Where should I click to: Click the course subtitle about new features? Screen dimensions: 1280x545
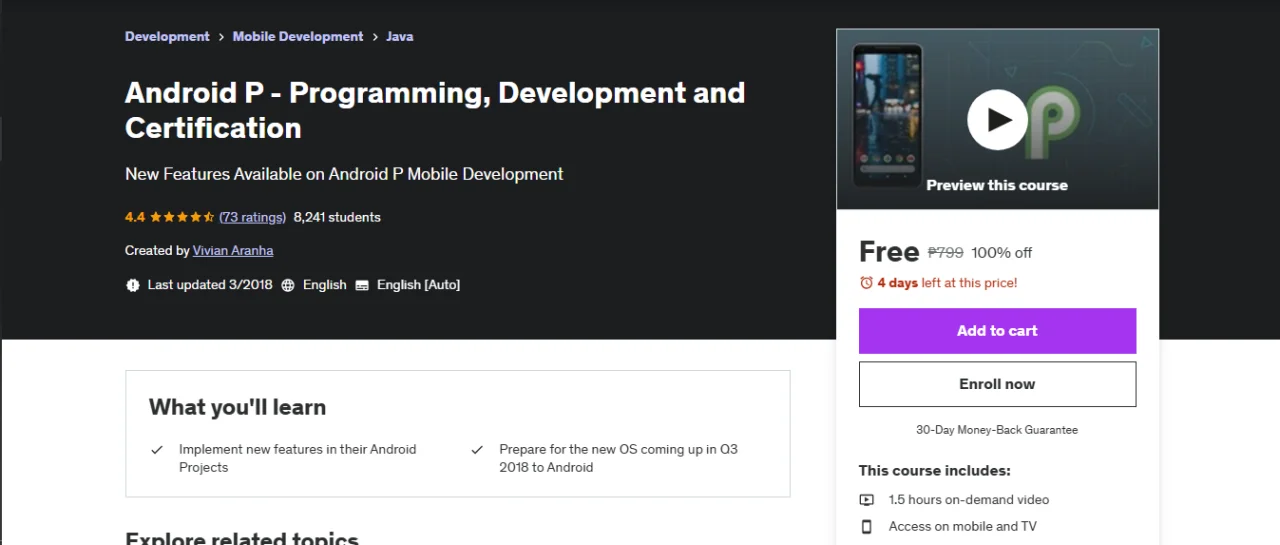[344, 174]
